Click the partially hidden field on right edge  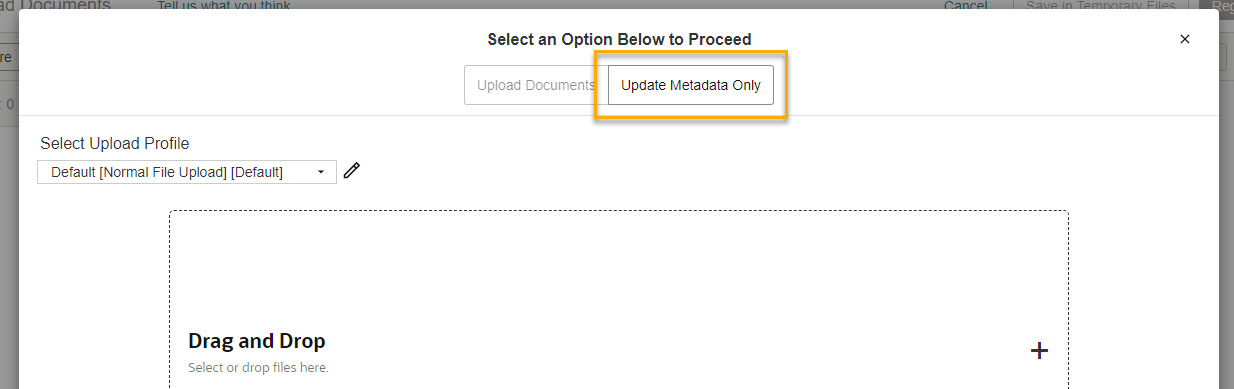[x=1226, y=57]
